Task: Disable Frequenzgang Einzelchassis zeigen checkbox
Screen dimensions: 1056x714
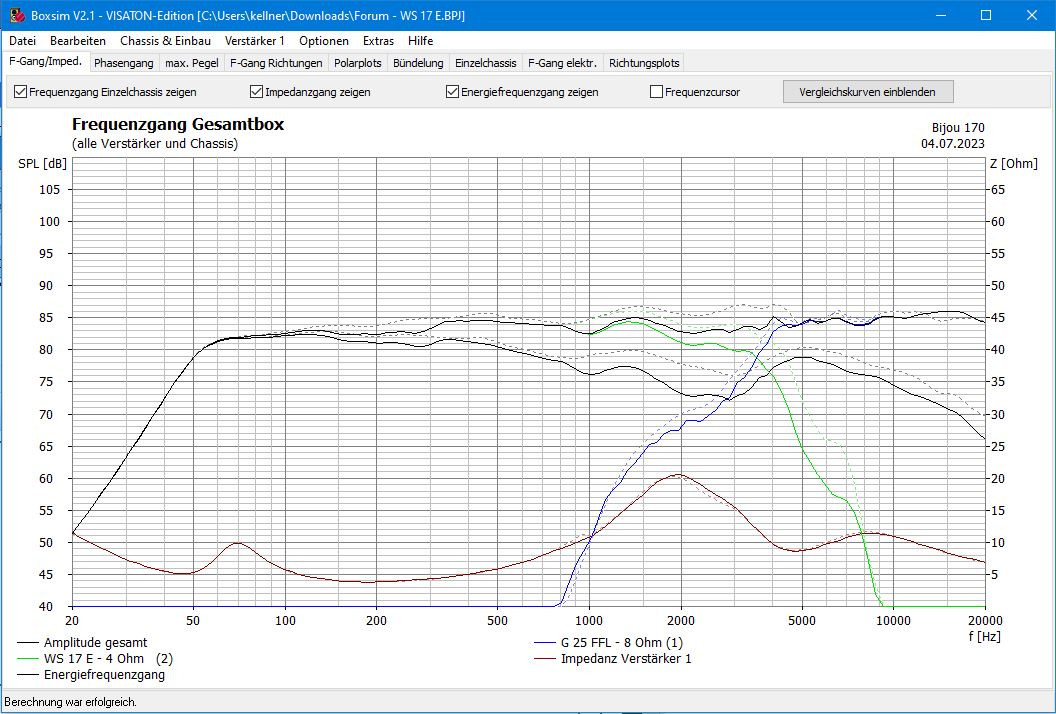Action: [21, 92]
